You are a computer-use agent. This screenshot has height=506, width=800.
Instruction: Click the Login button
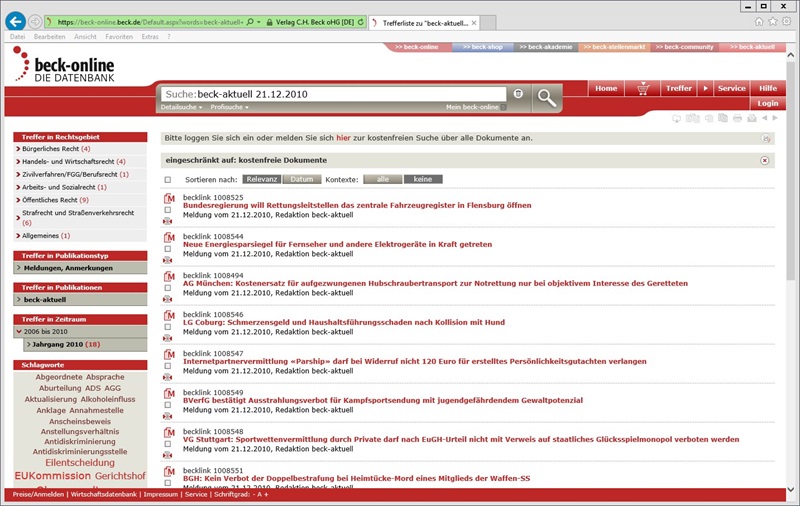(768, 103)
